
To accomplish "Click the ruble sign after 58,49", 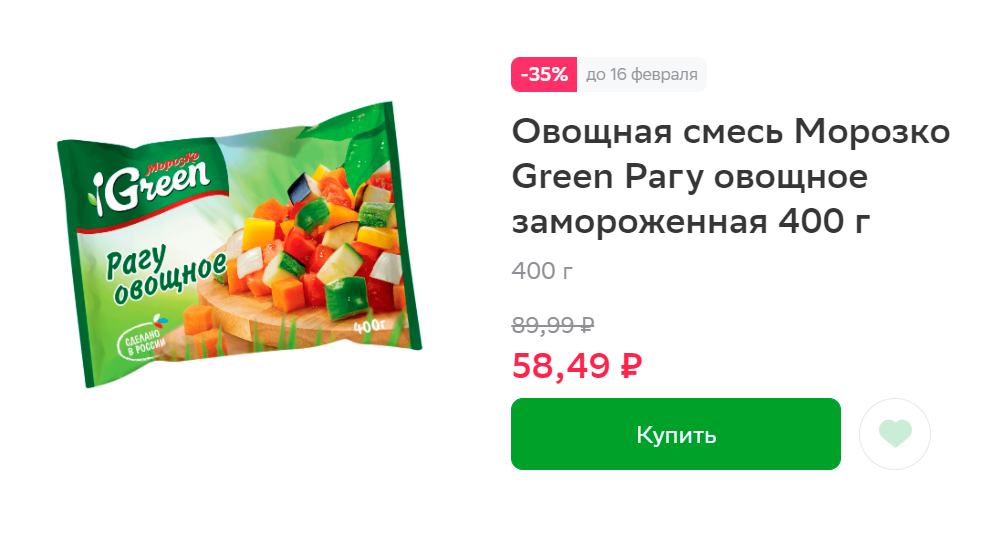I will (x=631, y=366).
